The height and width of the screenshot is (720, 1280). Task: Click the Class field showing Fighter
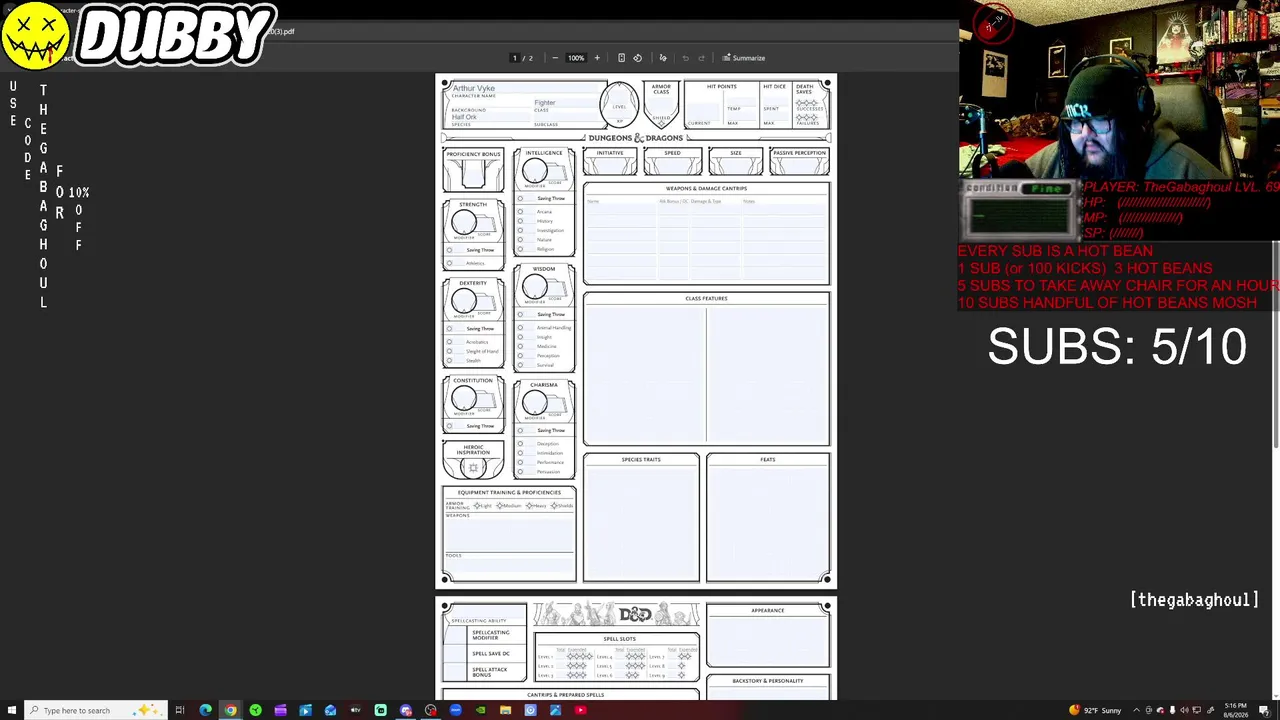pyautogui.click(x=565, y=102)
